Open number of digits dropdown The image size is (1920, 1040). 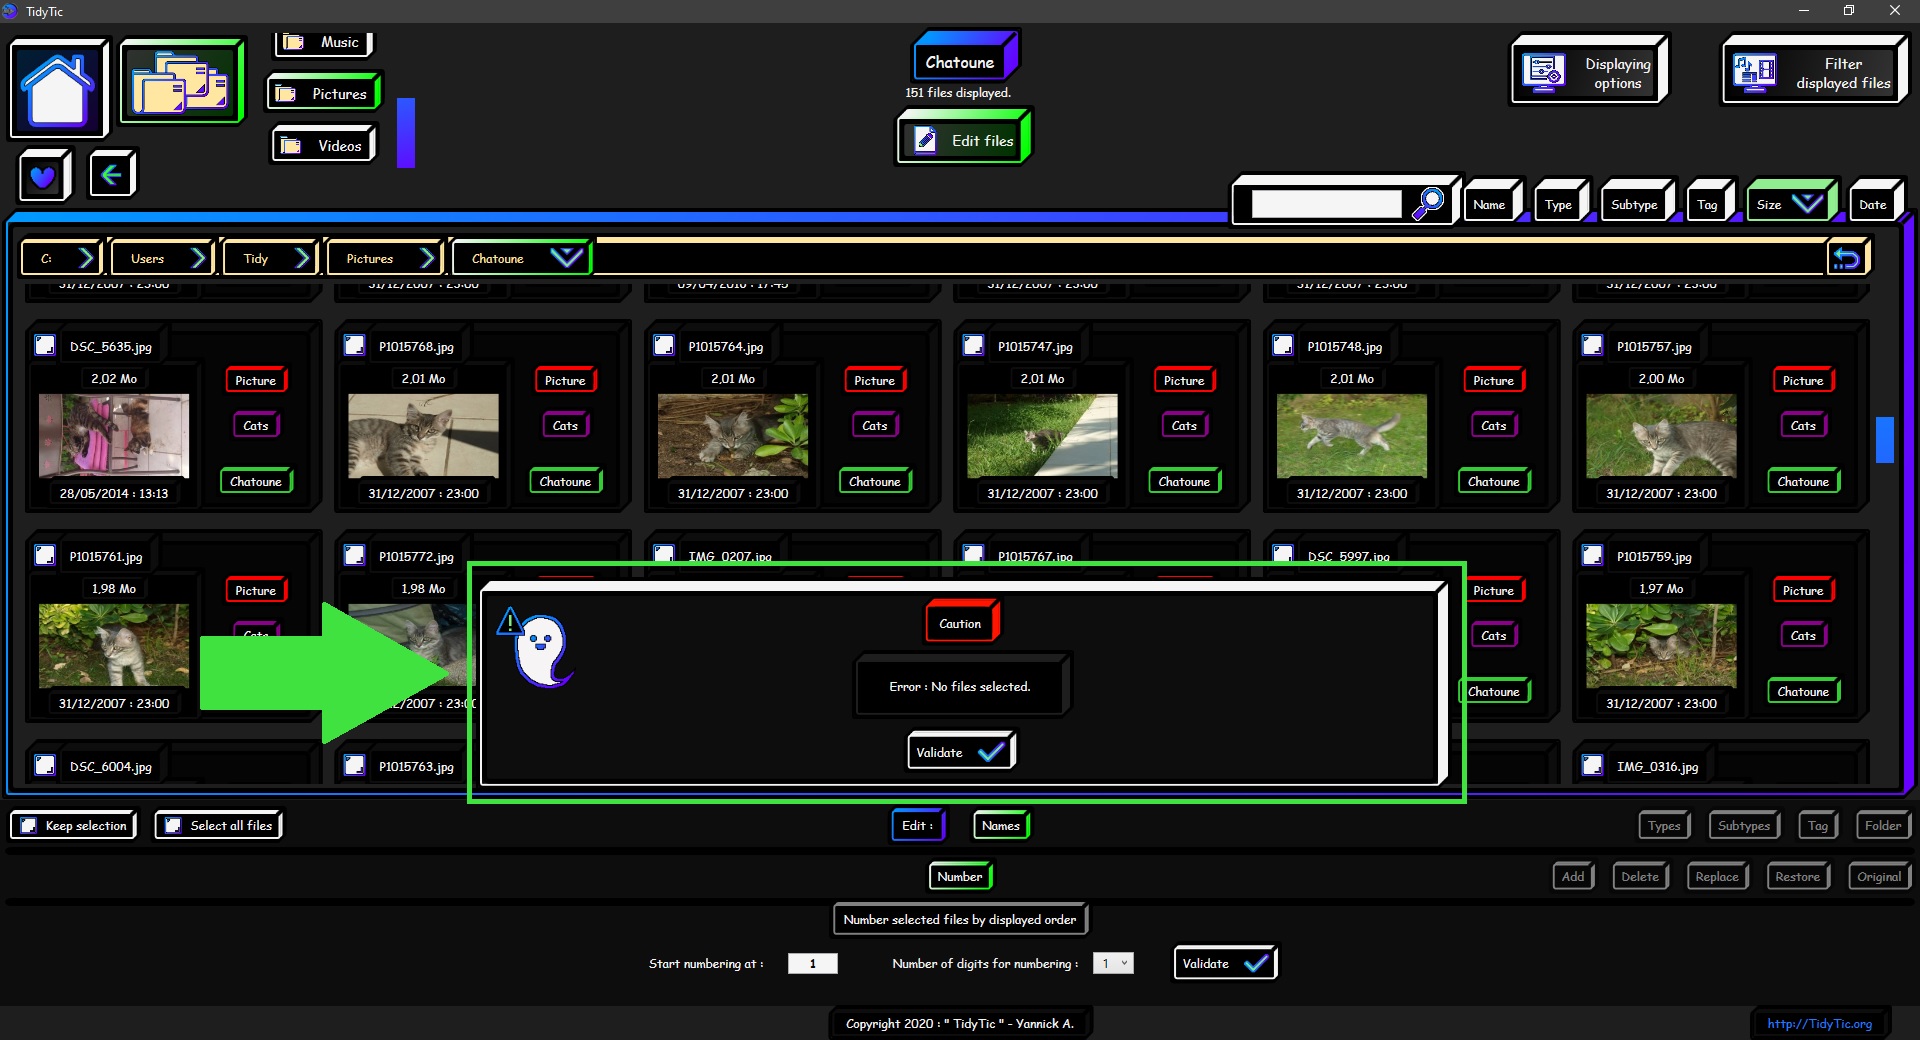pyautogui.click(x=1113, y=963)
